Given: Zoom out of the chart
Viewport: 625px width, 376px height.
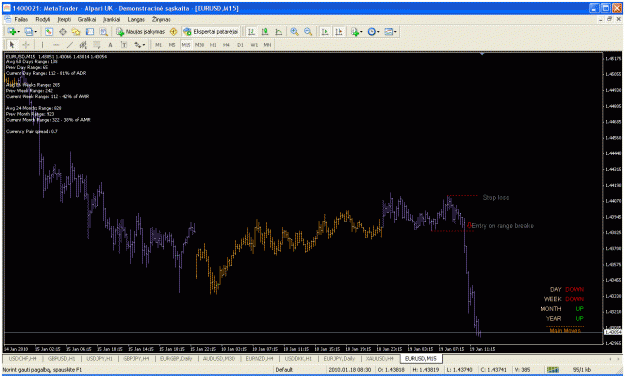Looking at the screenshot, I should point(308,31).
